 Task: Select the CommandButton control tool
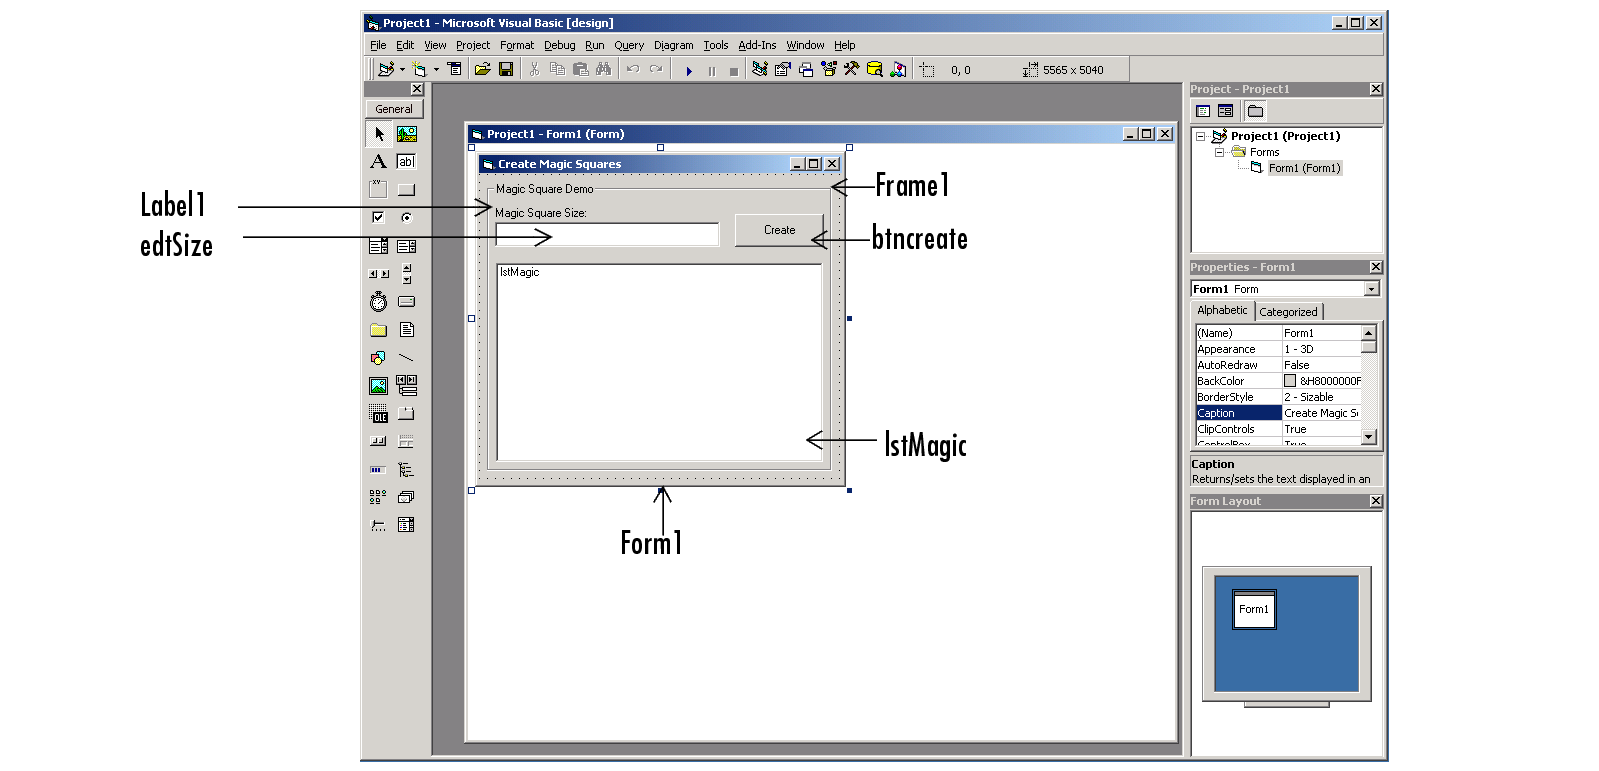407,189
